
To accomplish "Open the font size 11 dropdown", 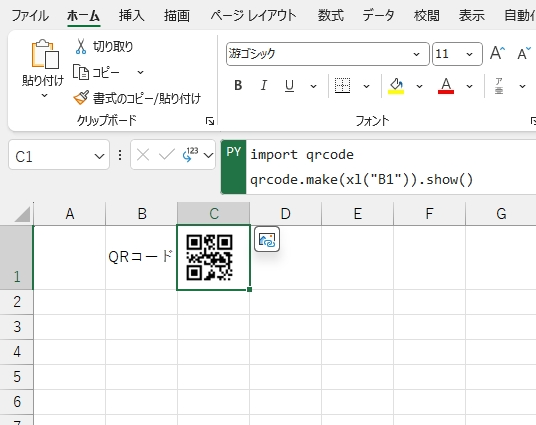I will point(469,54).
